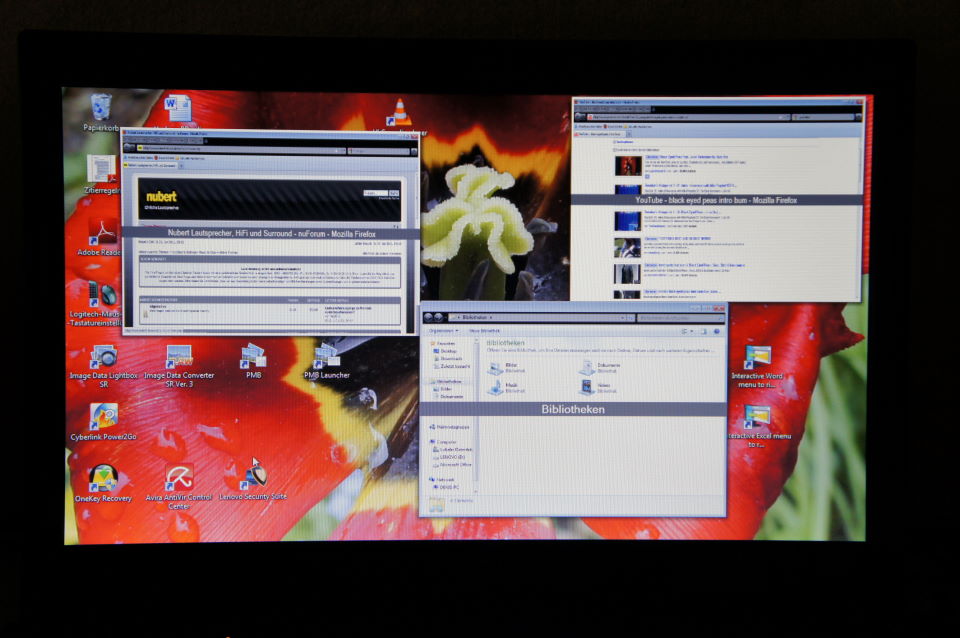The height and width of the screenshot is (638, 960).
Task: Launch Cyberlink Power2Go from desktop
Action: [103, 417]
